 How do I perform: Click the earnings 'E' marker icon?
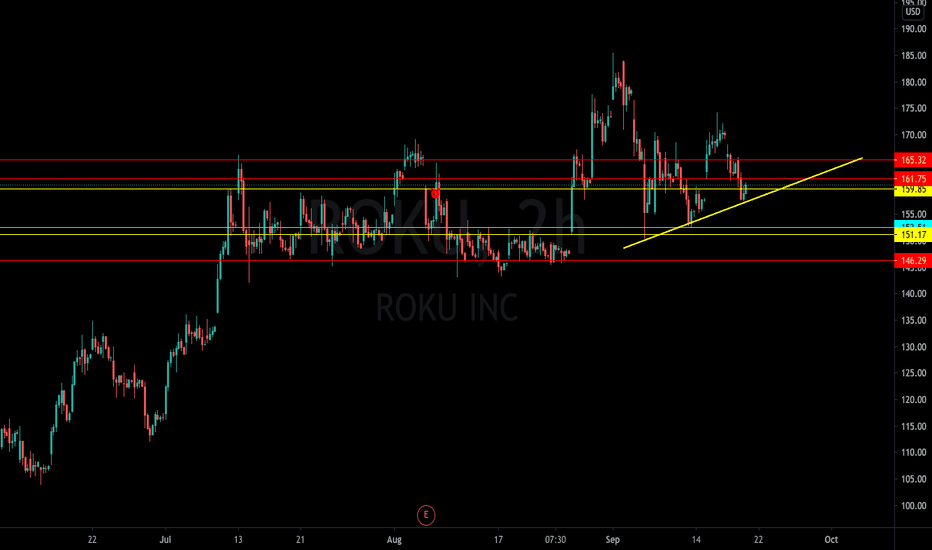(x=426, y=515)
